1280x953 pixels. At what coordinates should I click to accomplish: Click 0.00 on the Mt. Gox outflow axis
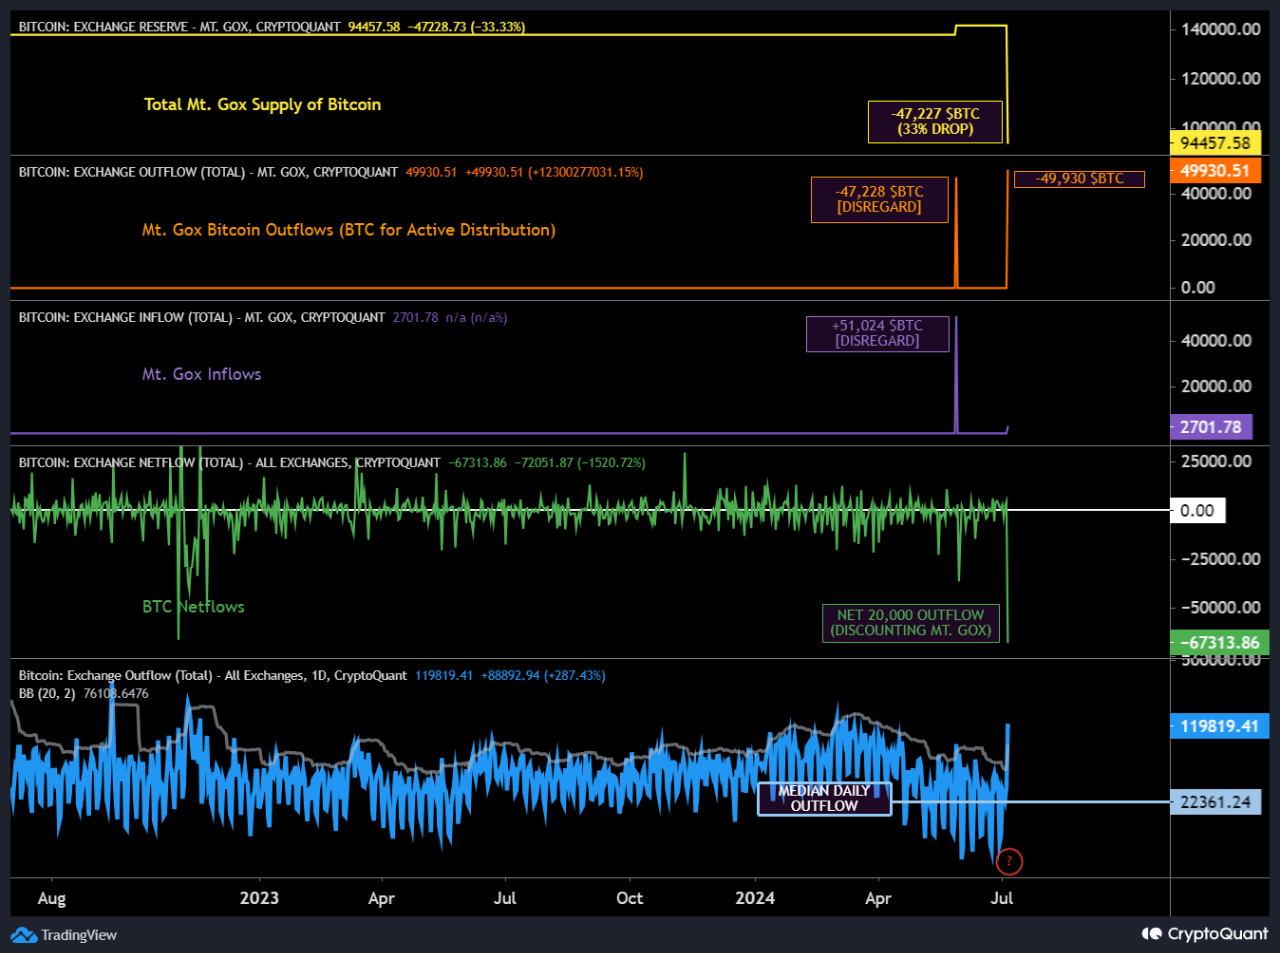(x=1198, y=287)
